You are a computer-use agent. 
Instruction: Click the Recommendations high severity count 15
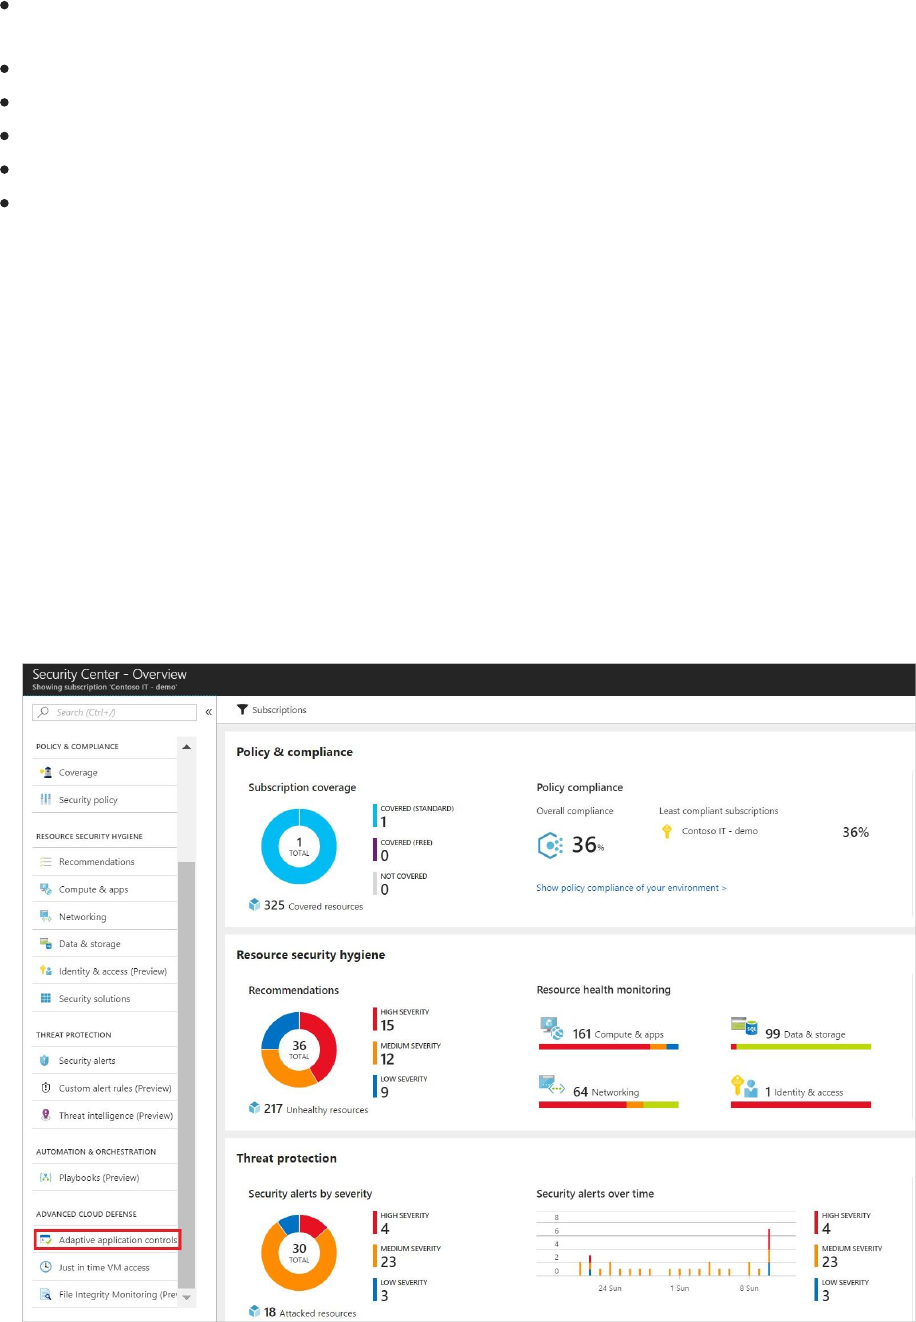coord(387,1025)
